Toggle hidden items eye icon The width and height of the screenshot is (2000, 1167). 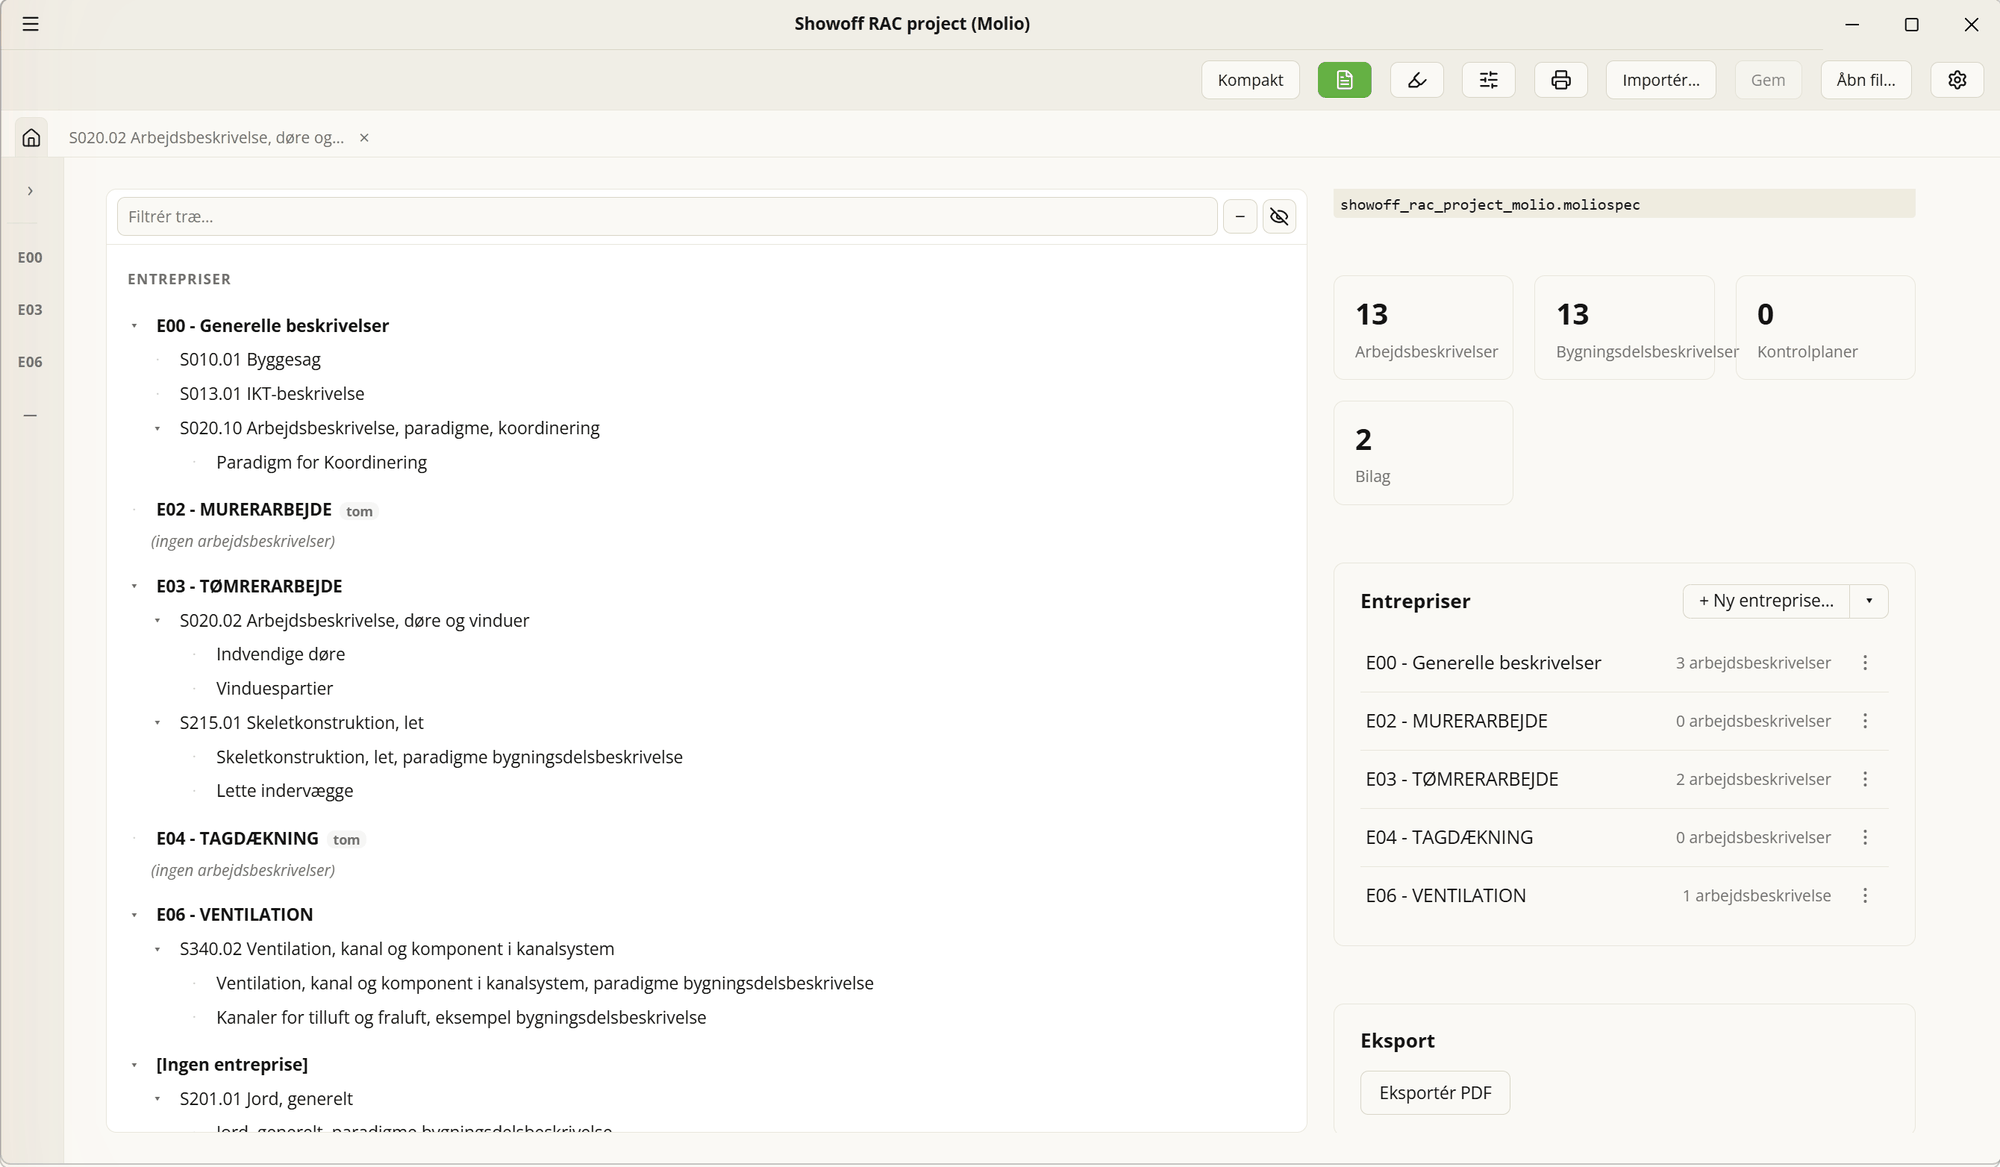1279,216
